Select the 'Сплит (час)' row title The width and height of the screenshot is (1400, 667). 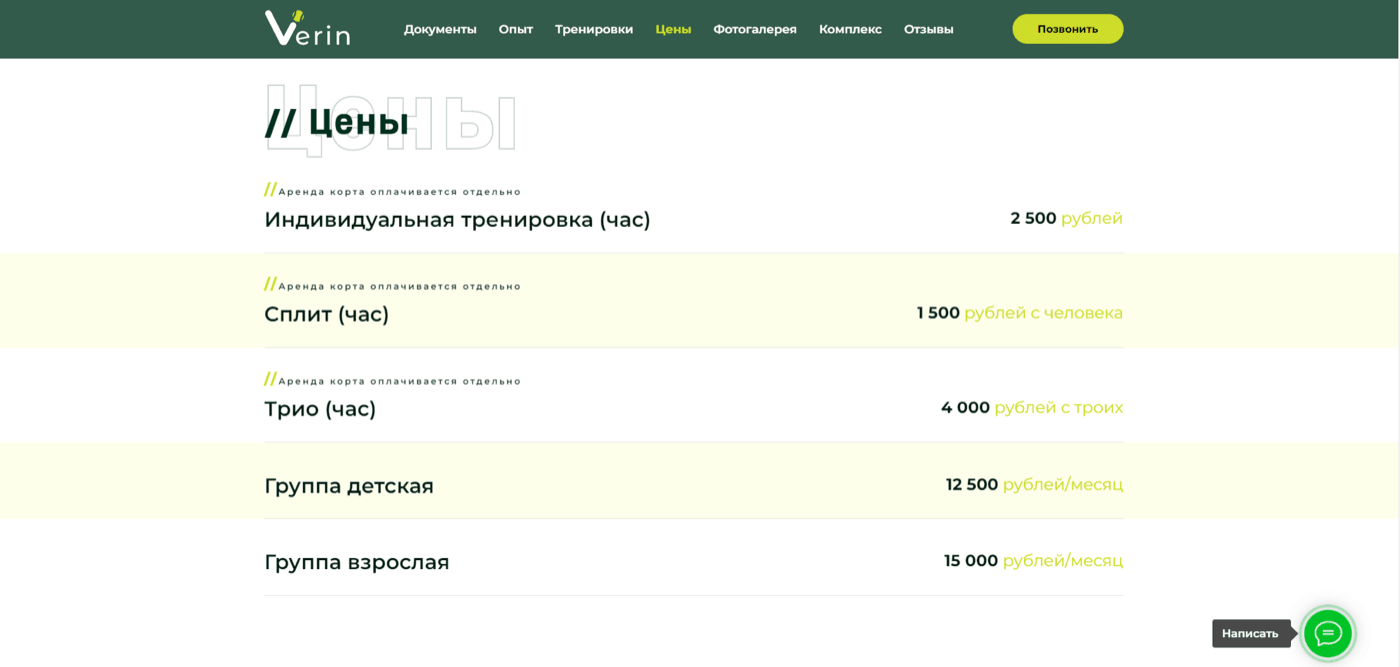pyautogui.click(x=326, y=314)
